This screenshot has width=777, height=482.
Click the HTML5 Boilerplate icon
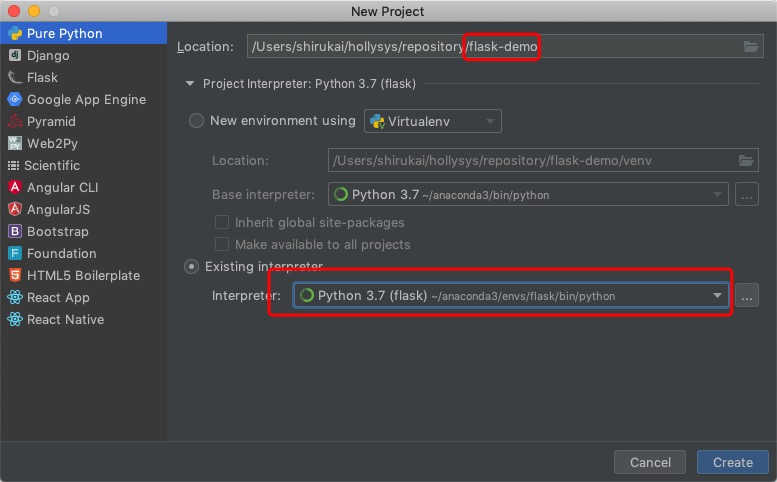(x=15, y=275)
